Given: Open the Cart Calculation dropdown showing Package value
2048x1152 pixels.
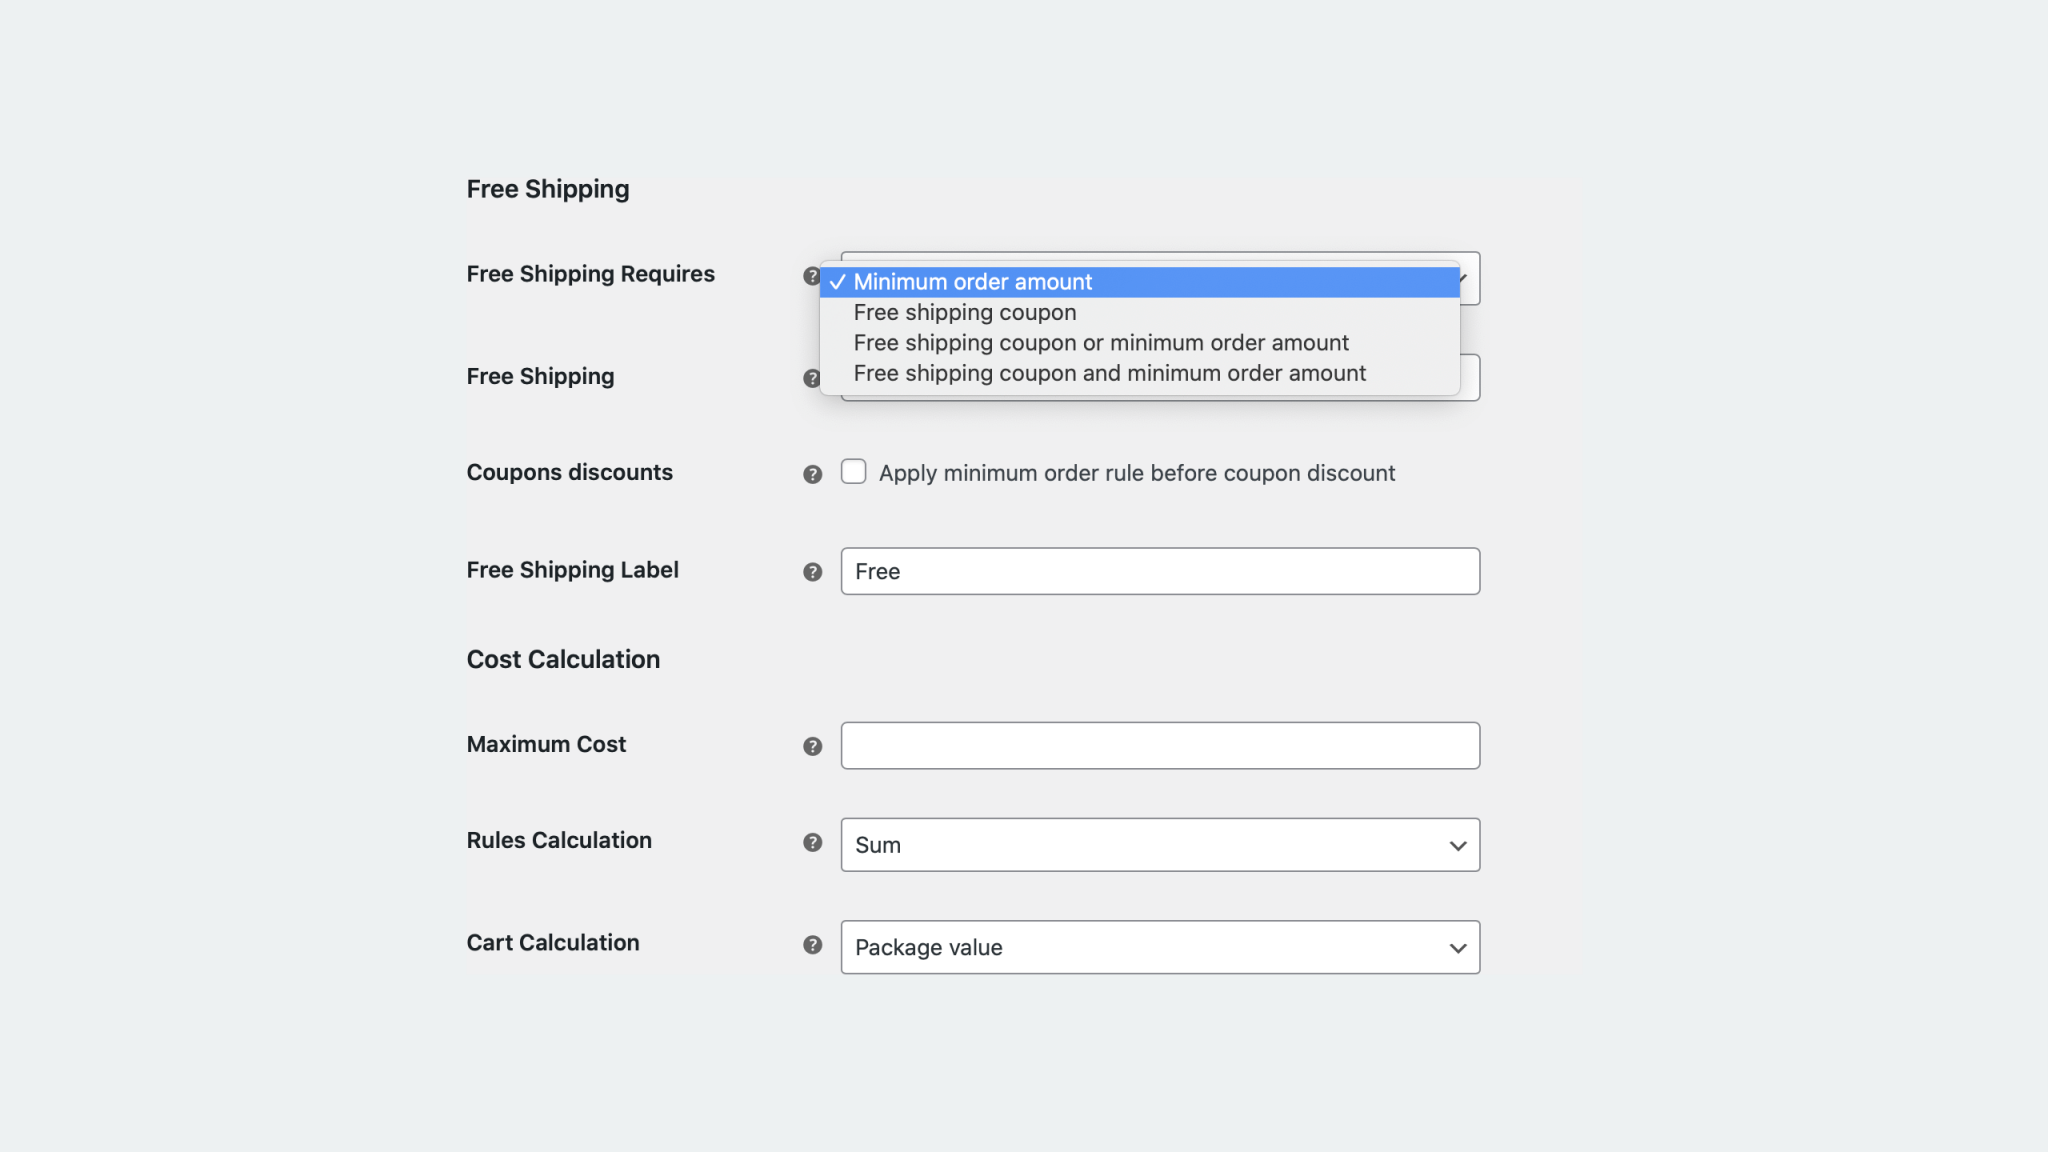Looking at the screenshot, I should 1160,947.
